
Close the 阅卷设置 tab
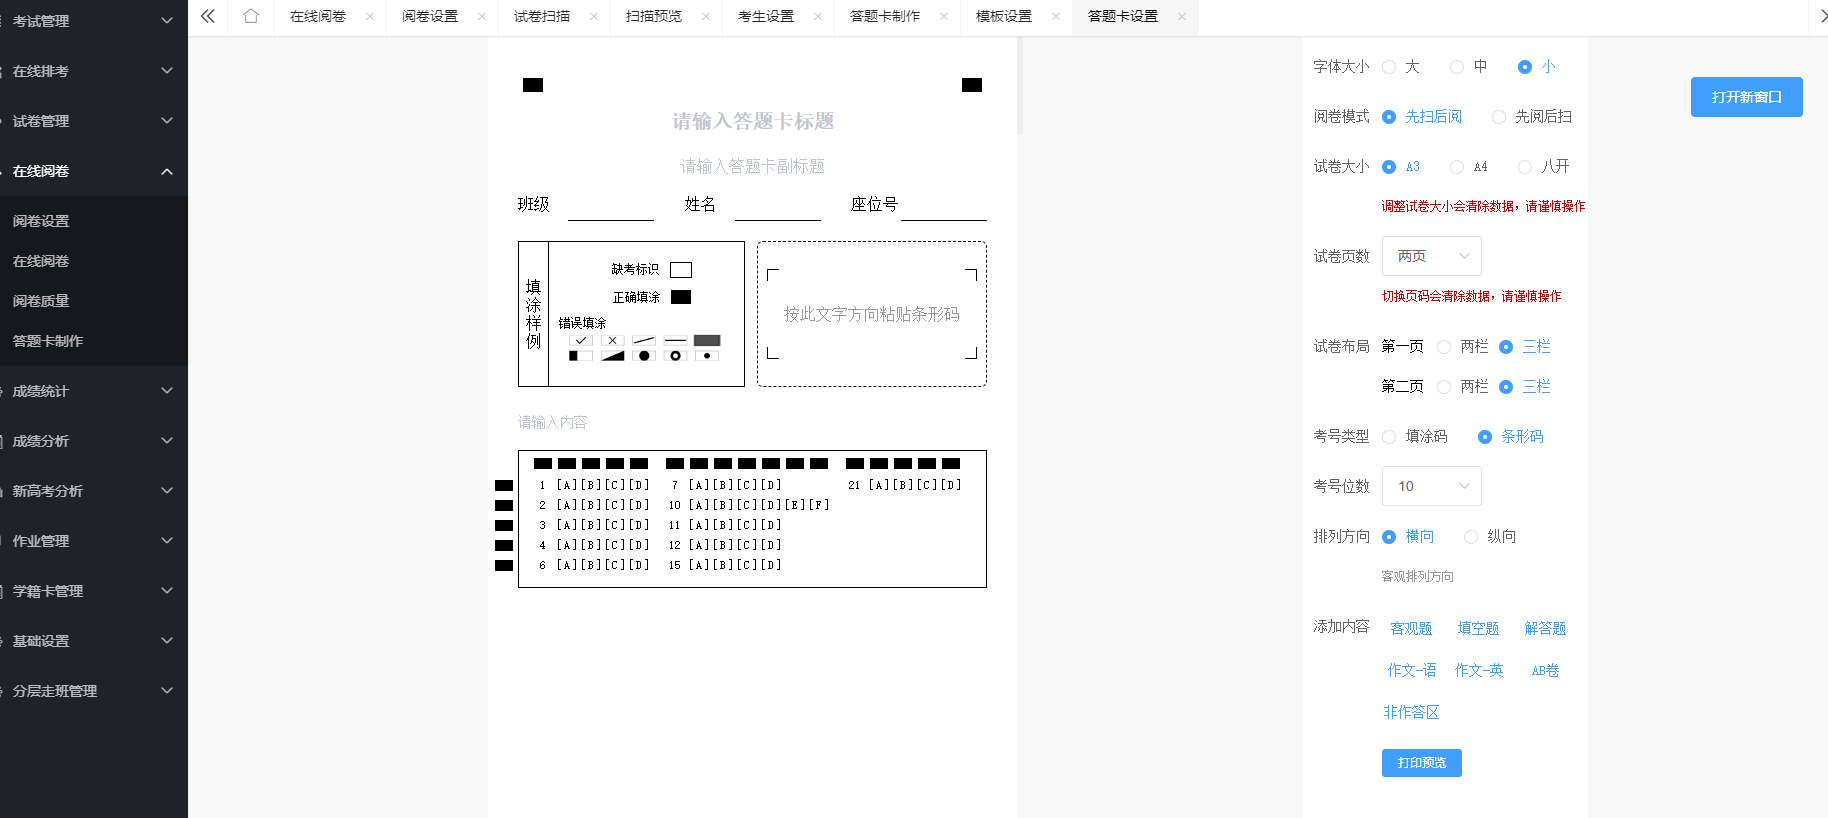(482, 16)
